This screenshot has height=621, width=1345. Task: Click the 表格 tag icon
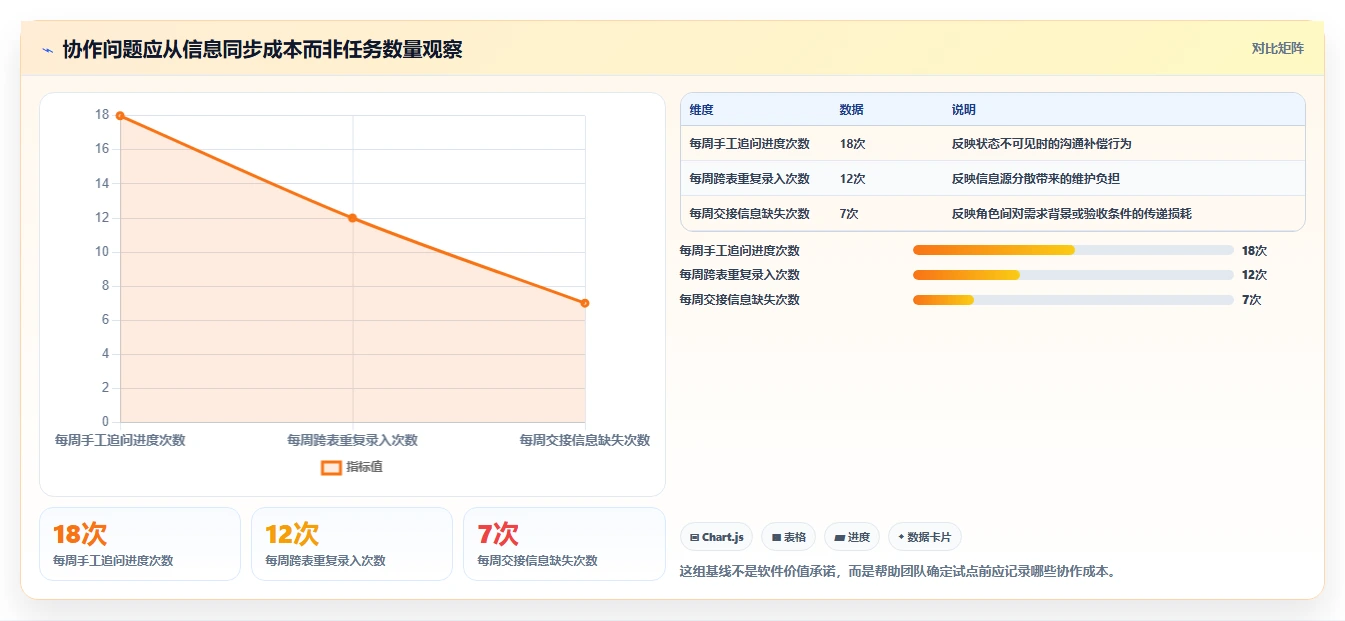[776, 538]
